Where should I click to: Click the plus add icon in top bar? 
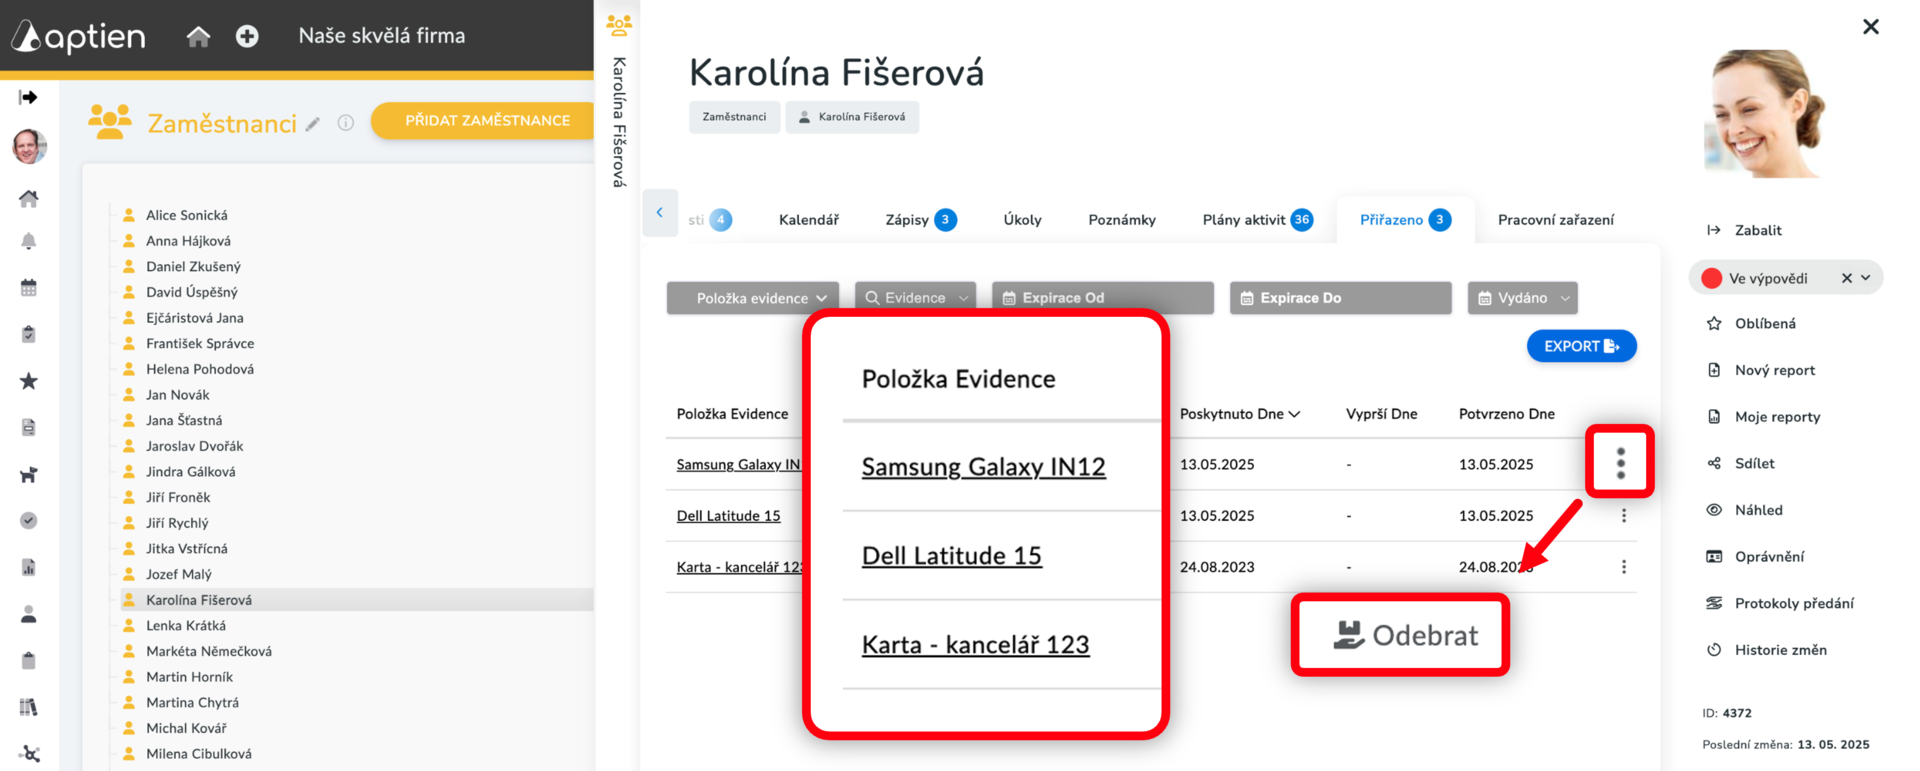[247, 37]
